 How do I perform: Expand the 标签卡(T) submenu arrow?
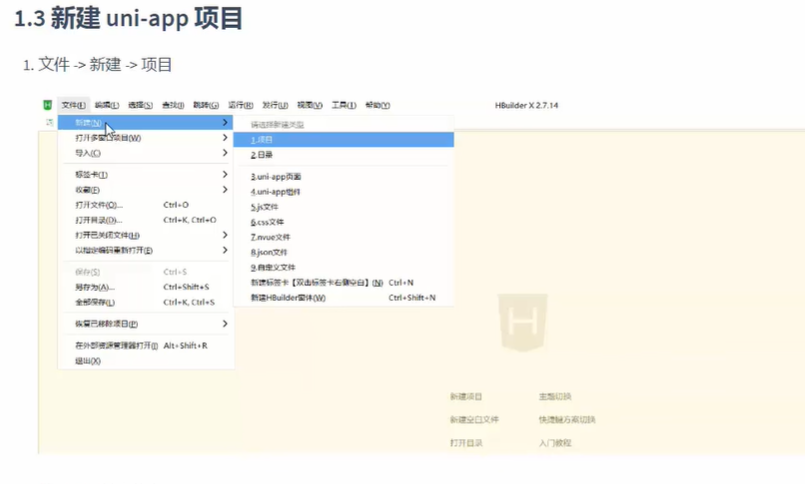[x=225, y=175]
